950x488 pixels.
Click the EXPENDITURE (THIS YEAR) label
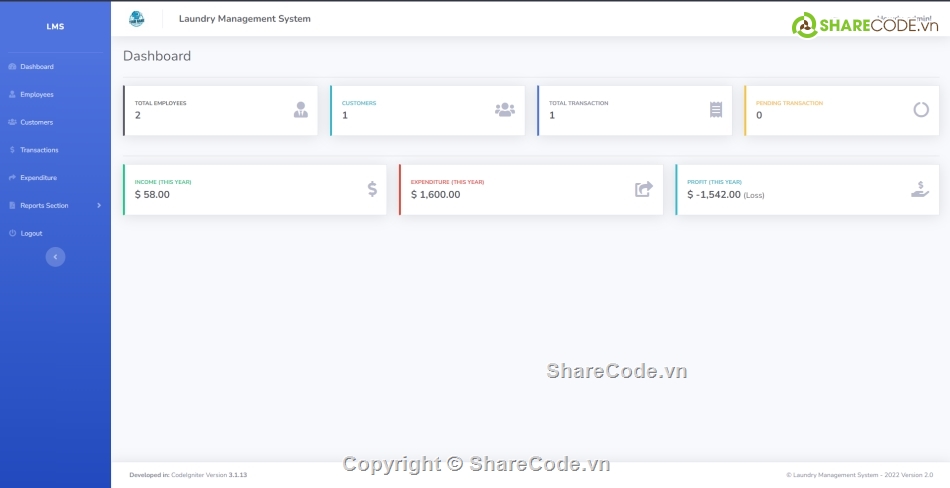click(x=448, y=182)
